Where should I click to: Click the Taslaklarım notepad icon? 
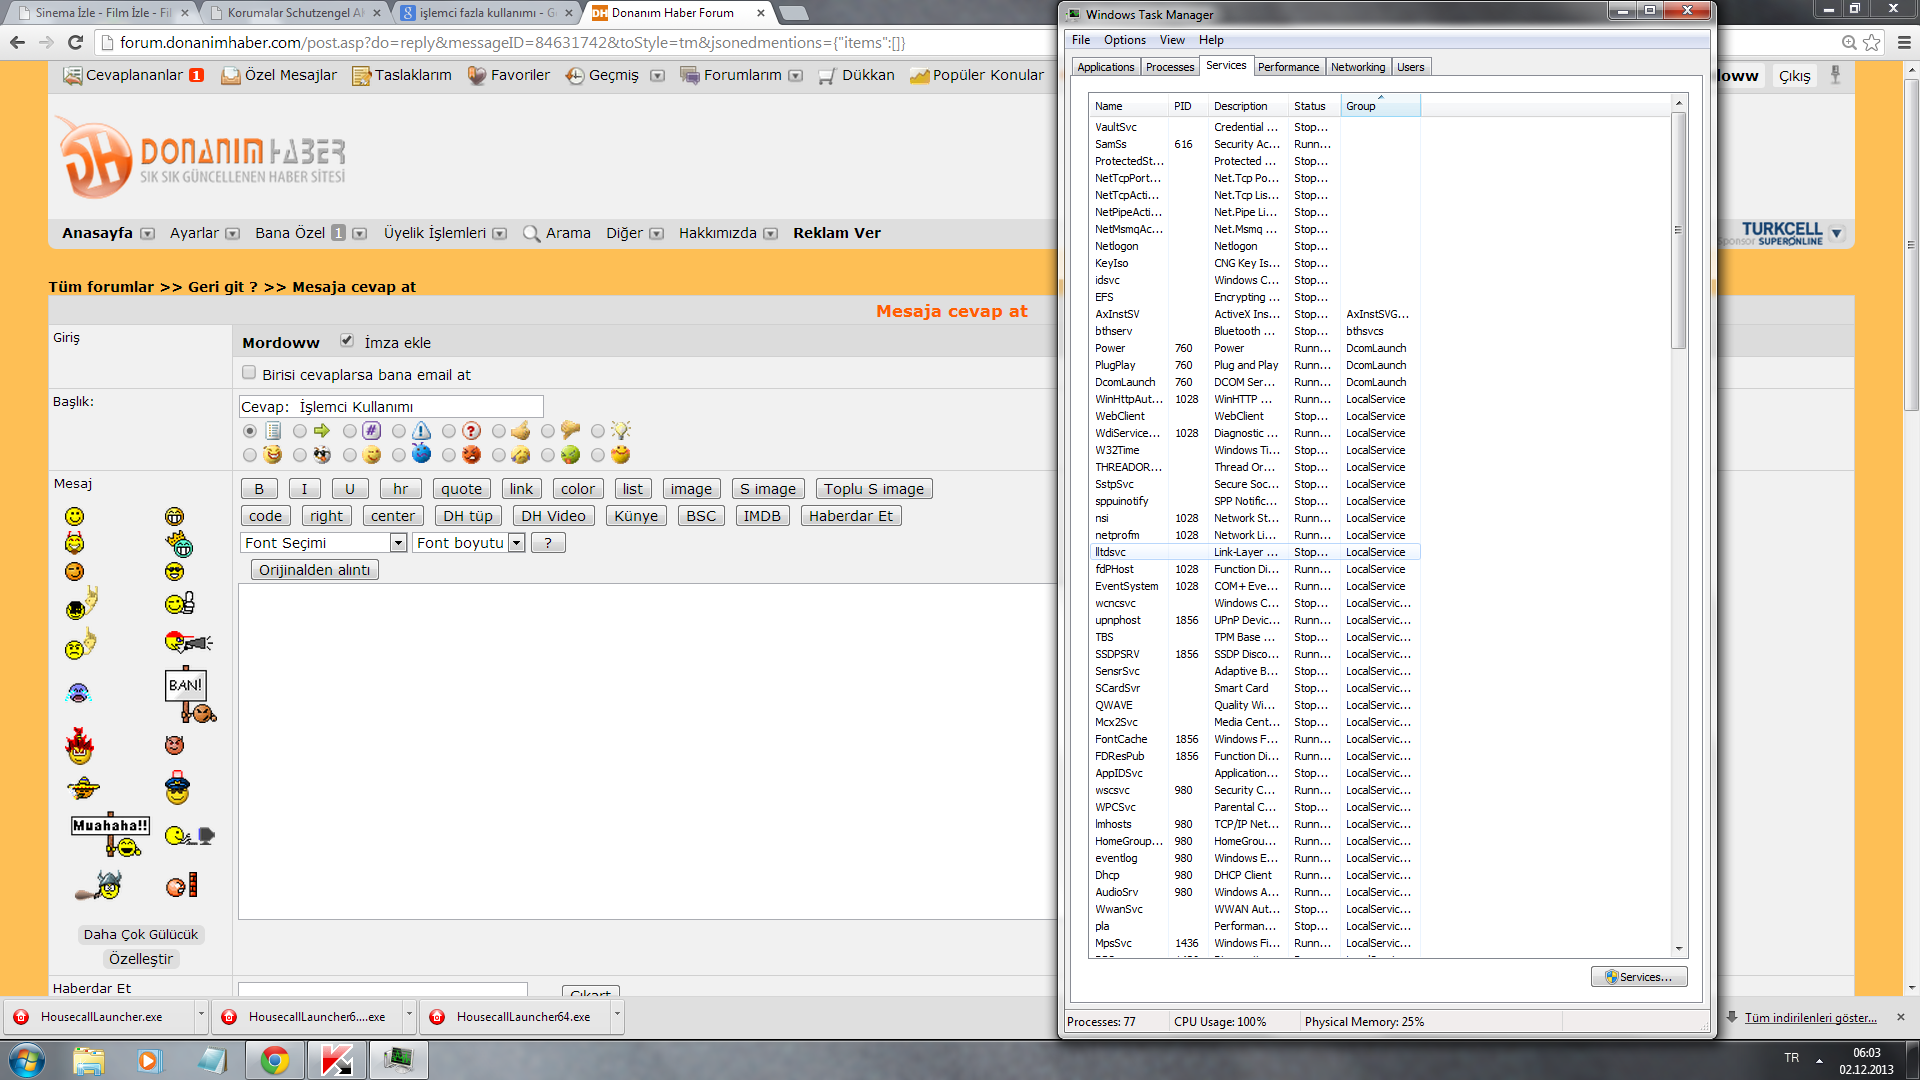[361, 75]
